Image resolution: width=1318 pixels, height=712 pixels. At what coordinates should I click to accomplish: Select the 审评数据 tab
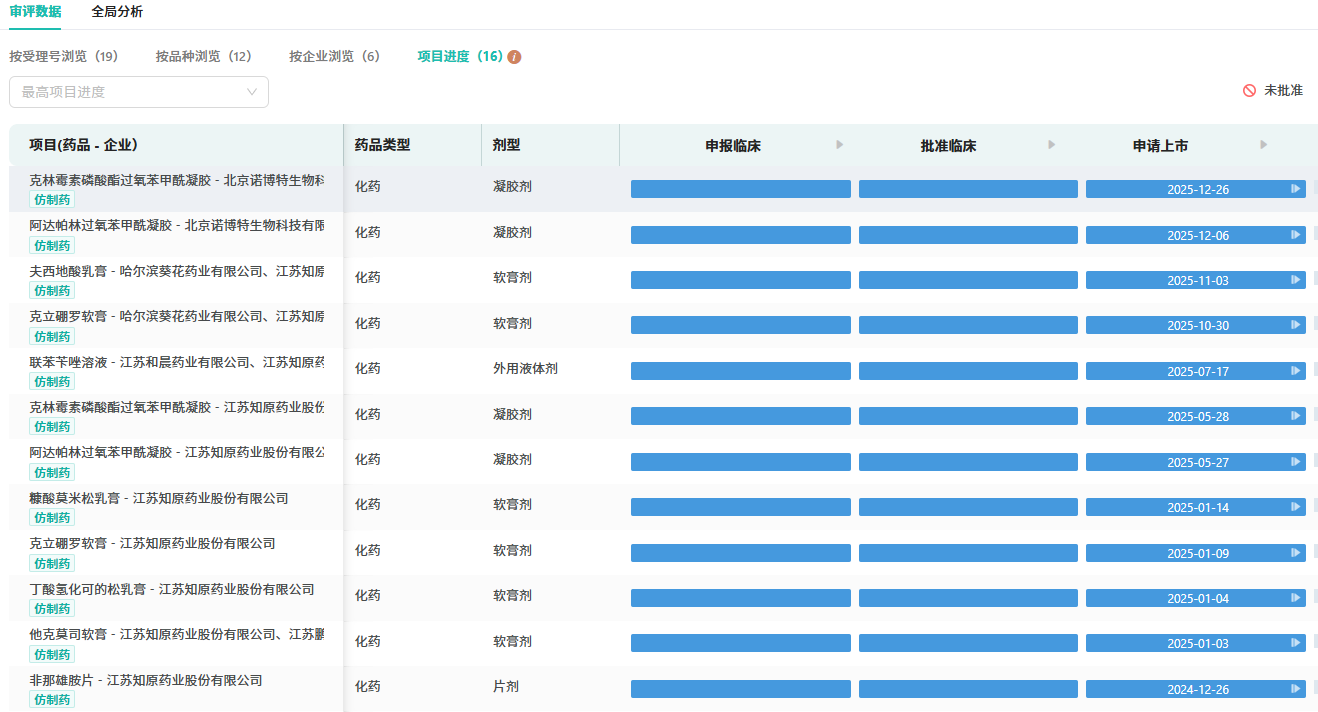coord(35,12)
